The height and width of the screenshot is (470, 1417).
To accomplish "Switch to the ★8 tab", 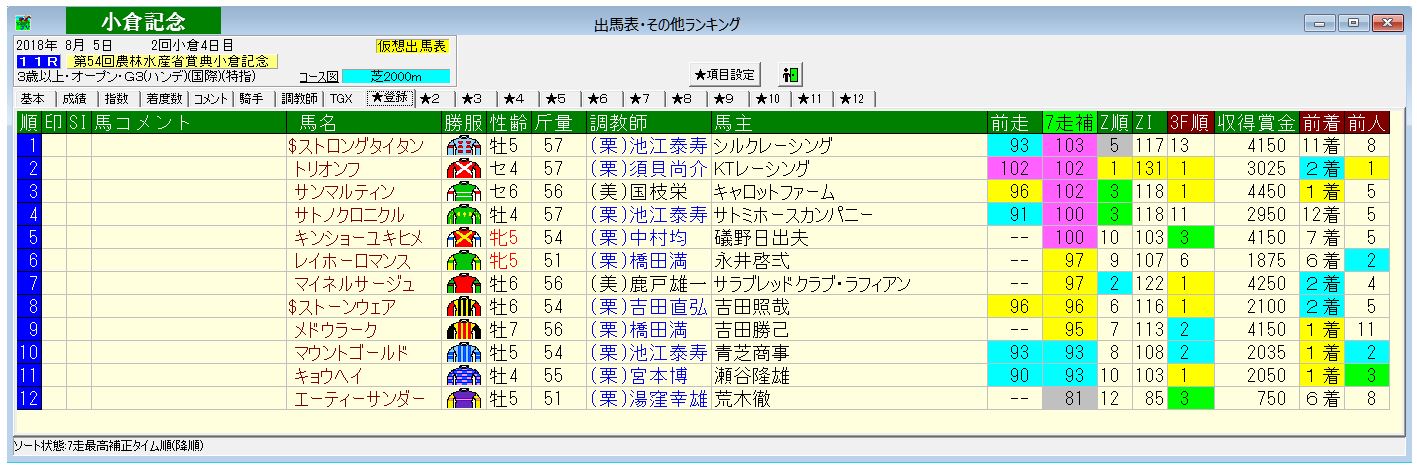I will click(680, 98).
